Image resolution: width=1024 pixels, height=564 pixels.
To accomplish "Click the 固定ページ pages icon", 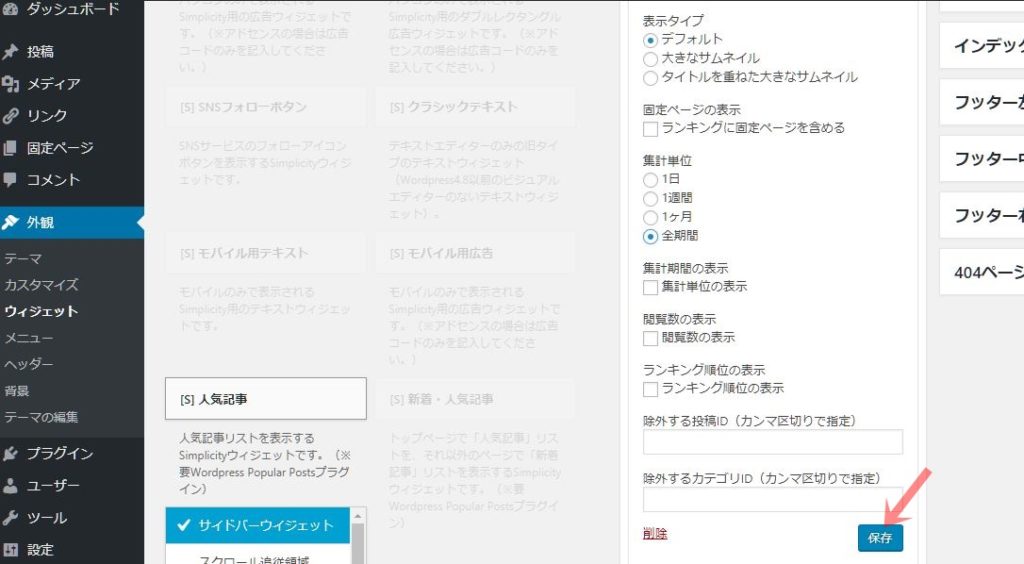I will [x=11, y=148].
